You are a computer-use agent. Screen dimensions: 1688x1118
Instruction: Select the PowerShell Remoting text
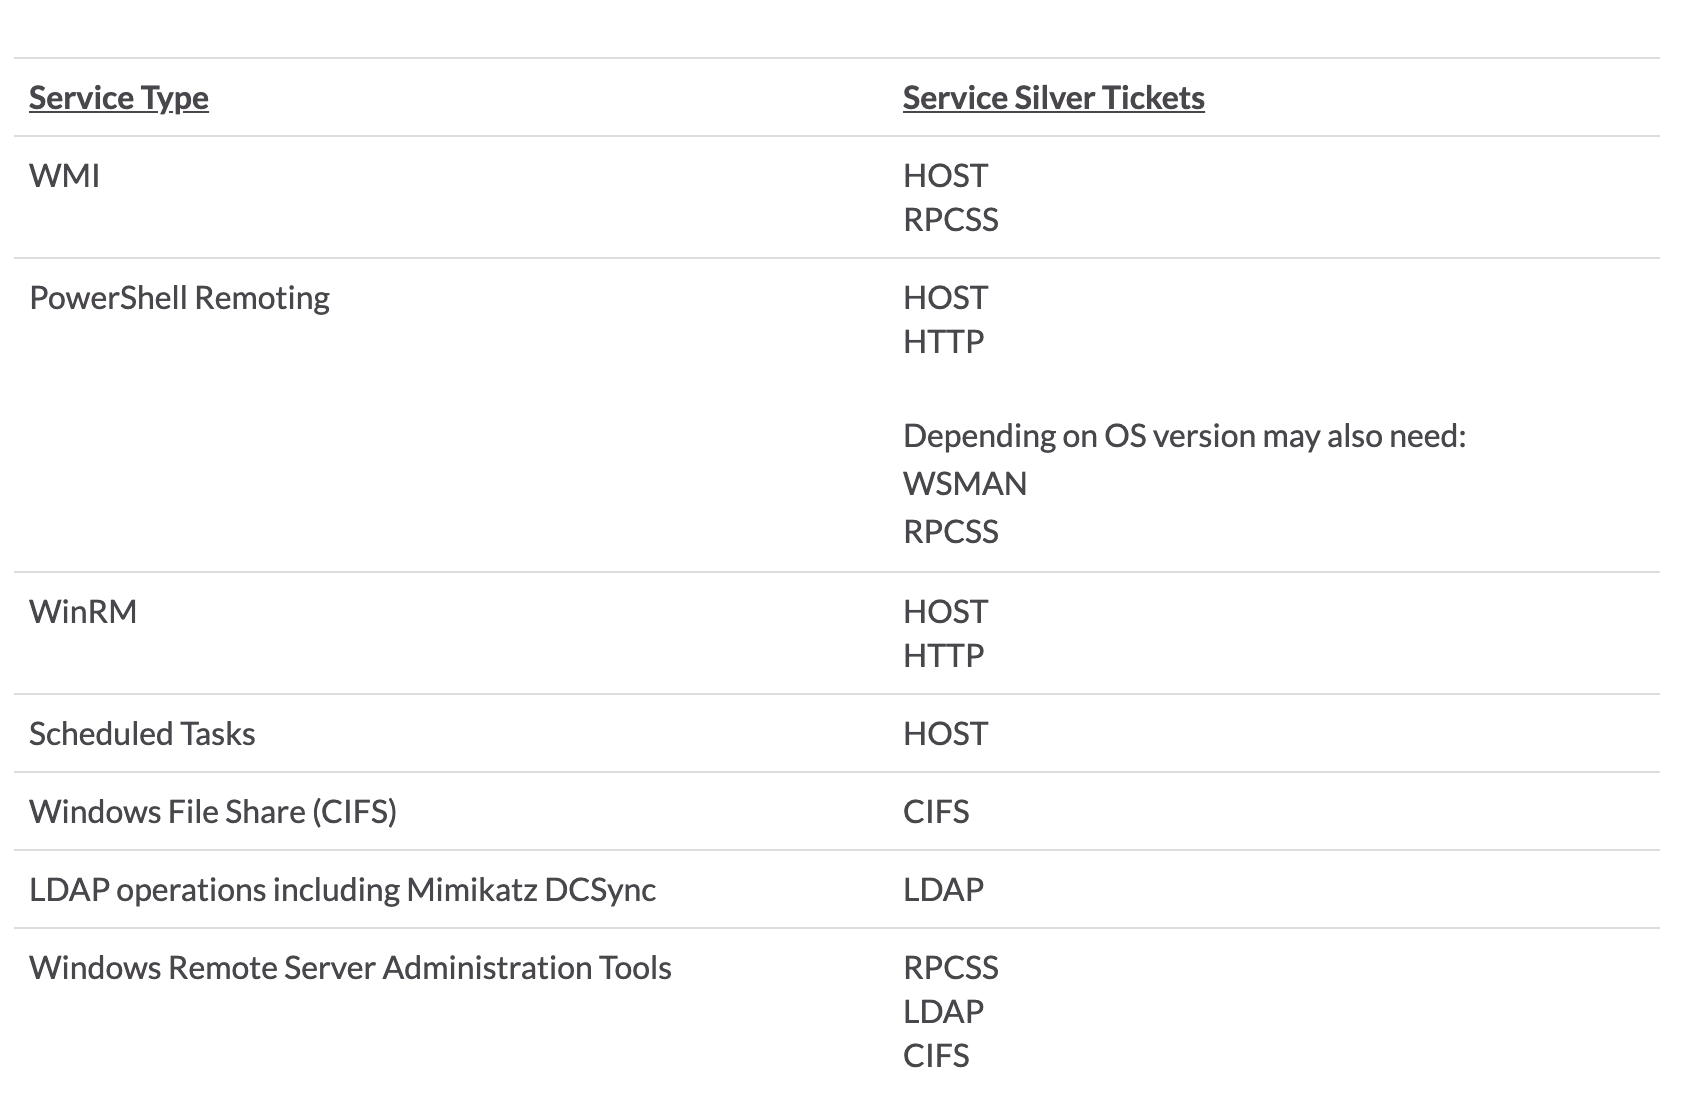pyautogui.click(x=179, y=298)
